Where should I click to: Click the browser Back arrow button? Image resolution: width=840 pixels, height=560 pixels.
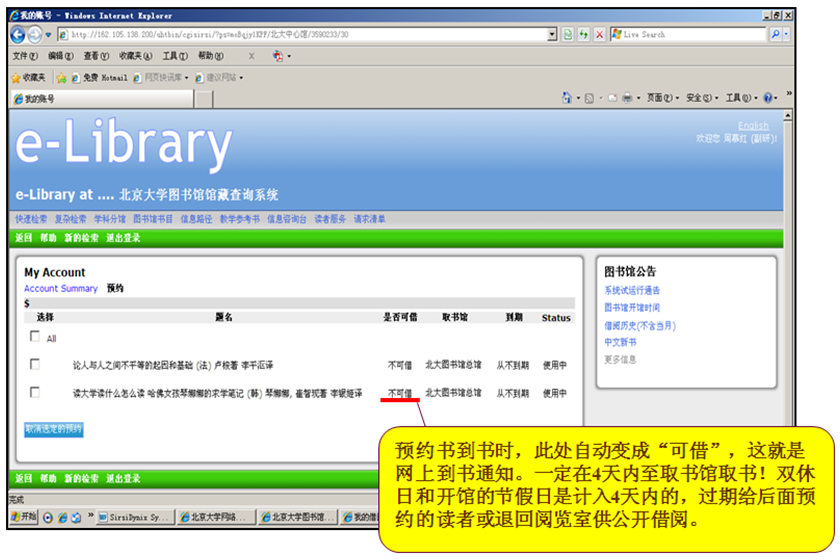point(18,35)
